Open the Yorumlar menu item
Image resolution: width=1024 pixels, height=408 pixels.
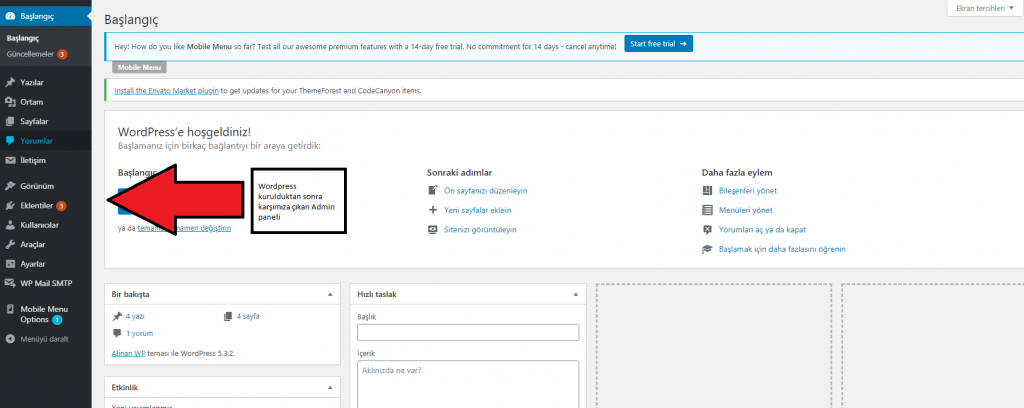point(46,140)
